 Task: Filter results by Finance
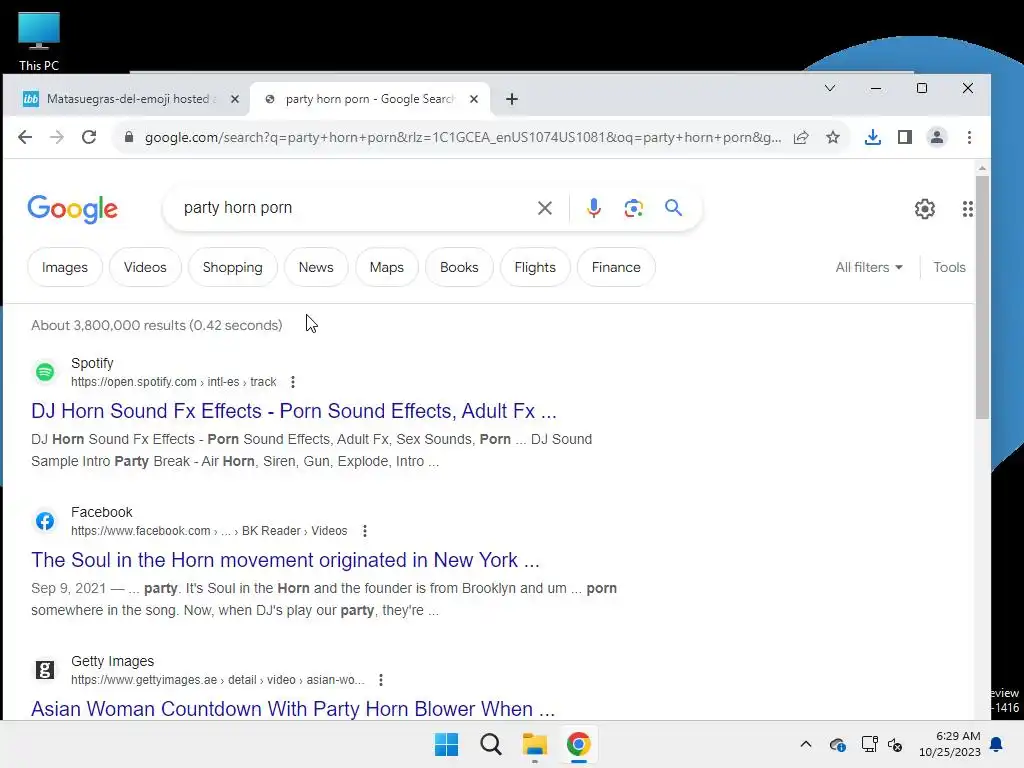616,267
